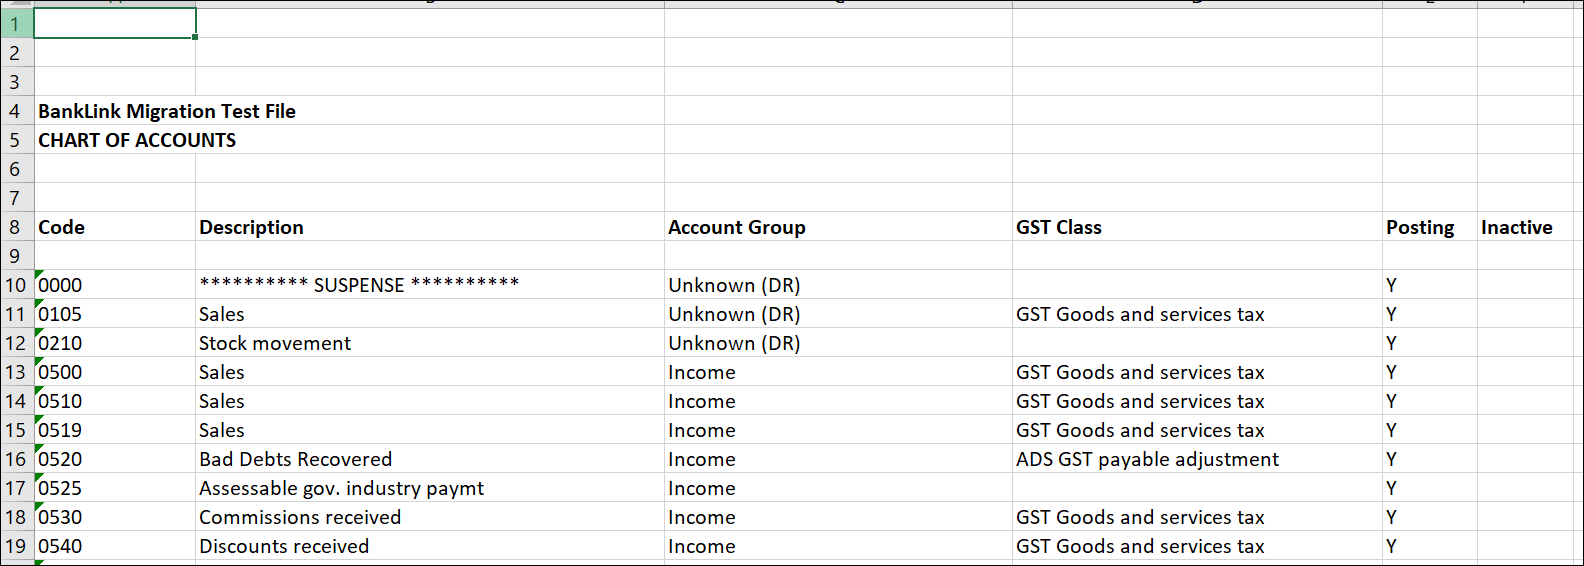Click the 'Posting' header cell

point(1419,227)
